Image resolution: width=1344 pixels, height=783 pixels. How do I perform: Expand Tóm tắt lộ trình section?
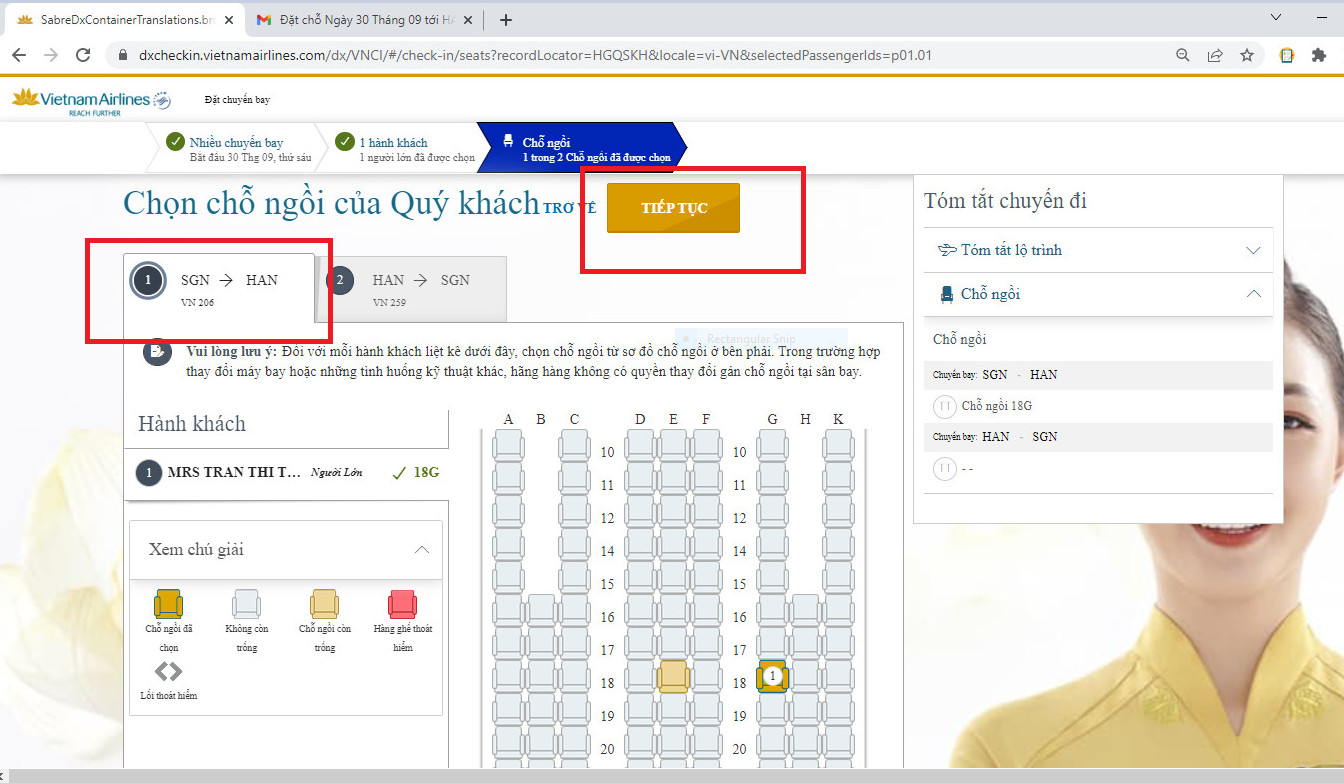tap(1098, 250)
